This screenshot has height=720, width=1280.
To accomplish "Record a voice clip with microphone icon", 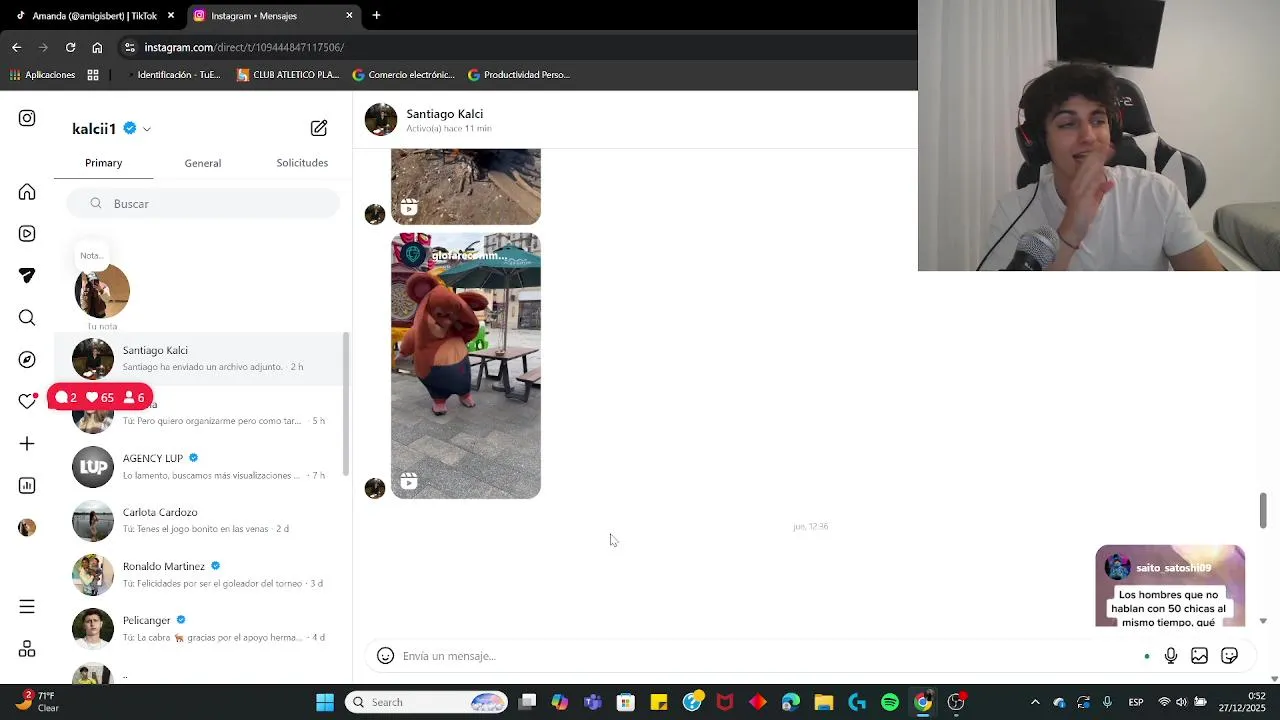I will tap(1171, 656).
